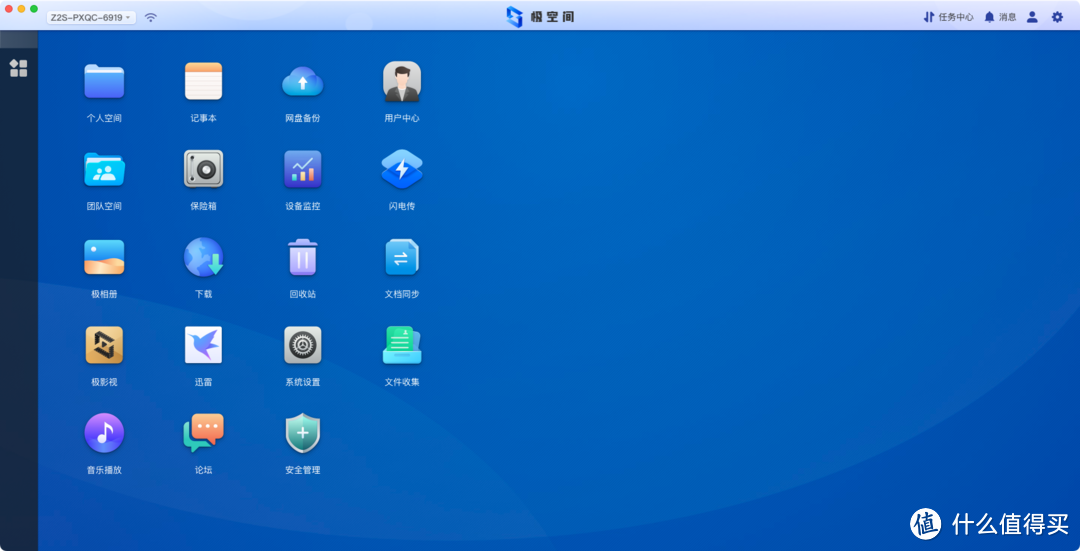Click the settings gear in title bar
Screen dimensions: 1080x551
(x=1057, y=17)
